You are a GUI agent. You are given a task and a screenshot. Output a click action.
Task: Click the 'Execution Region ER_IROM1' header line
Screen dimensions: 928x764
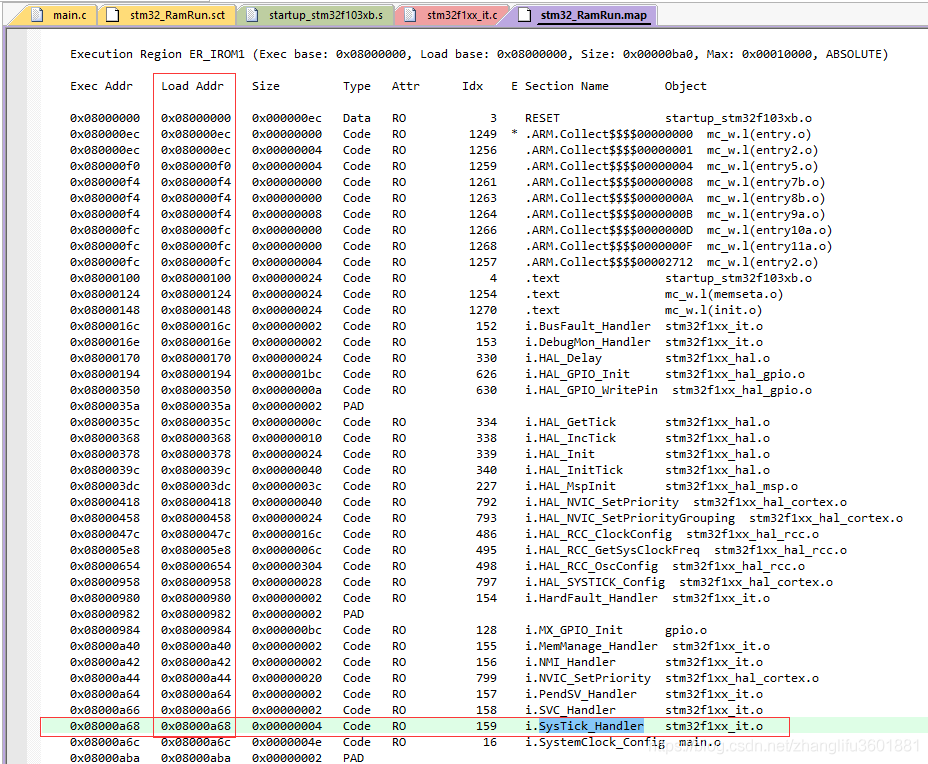479,54
